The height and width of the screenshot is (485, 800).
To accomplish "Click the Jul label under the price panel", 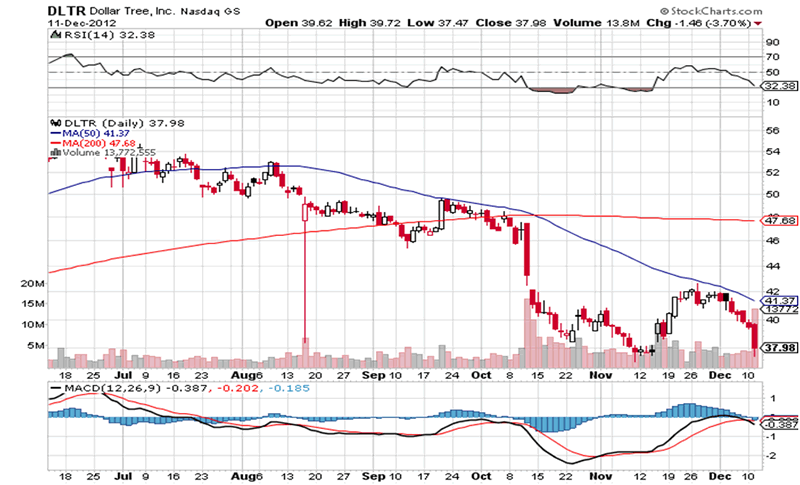I will pyautogui.click(x=122, y=375).
